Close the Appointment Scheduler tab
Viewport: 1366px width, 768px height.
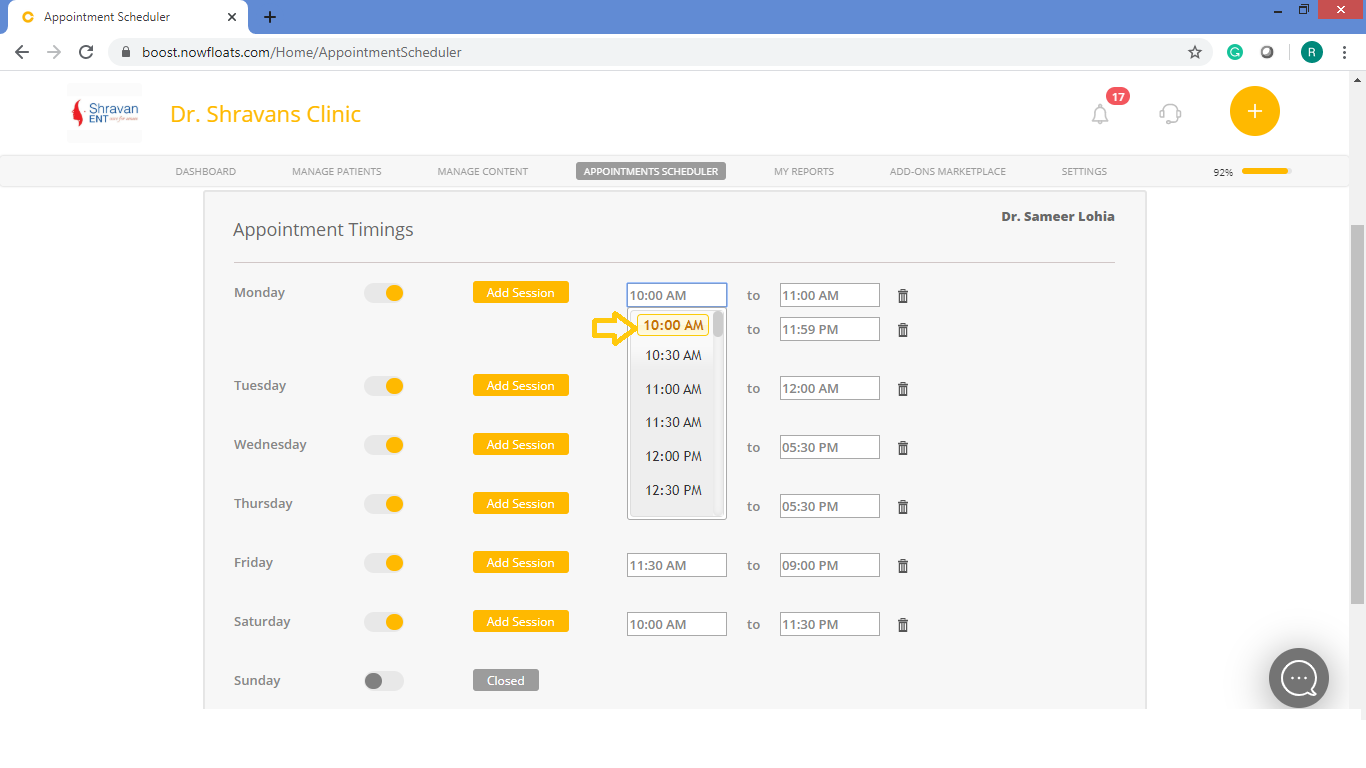point(232,17)
